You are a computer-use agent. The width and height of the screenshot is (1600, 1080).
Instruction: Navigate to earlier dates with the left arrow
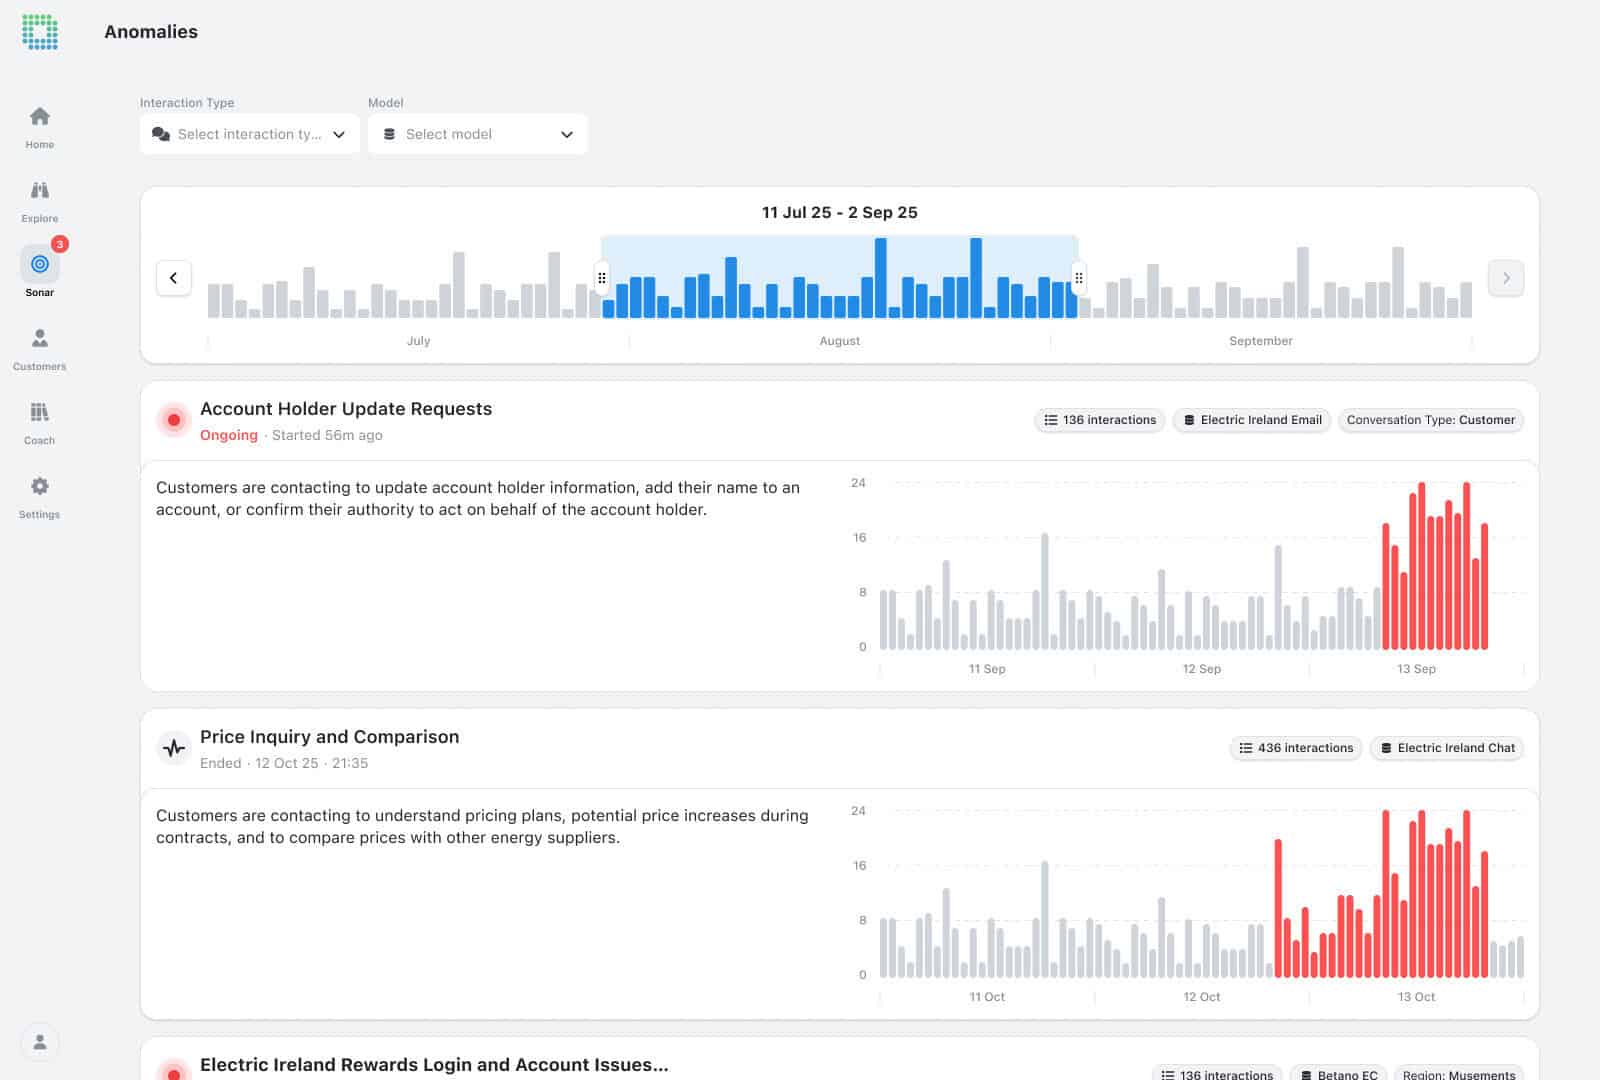[x=174, y=278]
